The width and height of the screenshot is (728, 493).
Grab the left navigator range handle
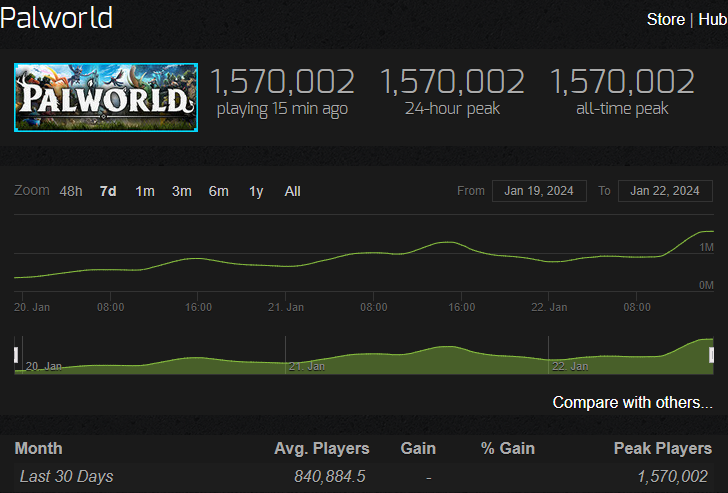16,355
